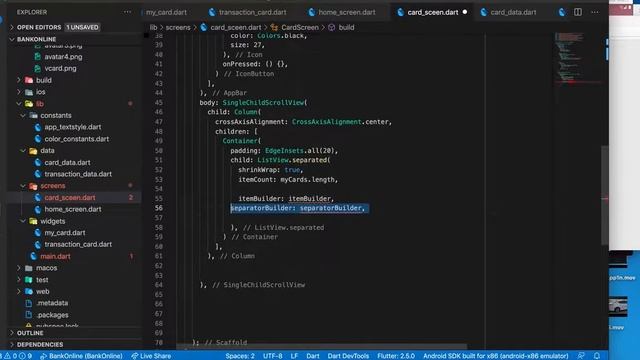Open home_screen.dart in explorer tree
The image size is (640, 360).
click(x=73, y=209)
